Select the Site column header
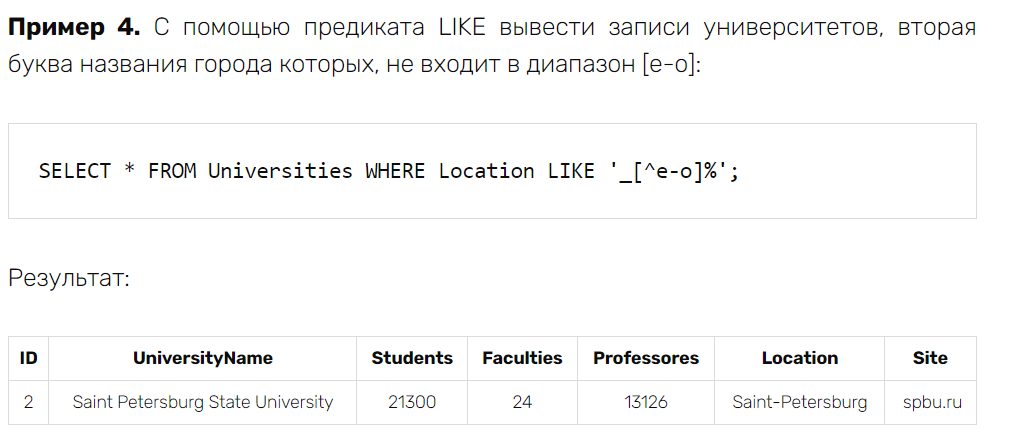The height and width of the screenshot is (446, 1022). tap(930, 358)
